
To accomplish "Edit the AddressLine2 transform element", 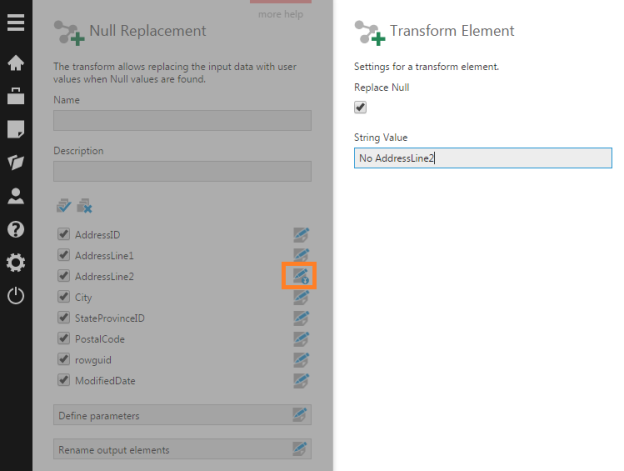I will point(300,276).
